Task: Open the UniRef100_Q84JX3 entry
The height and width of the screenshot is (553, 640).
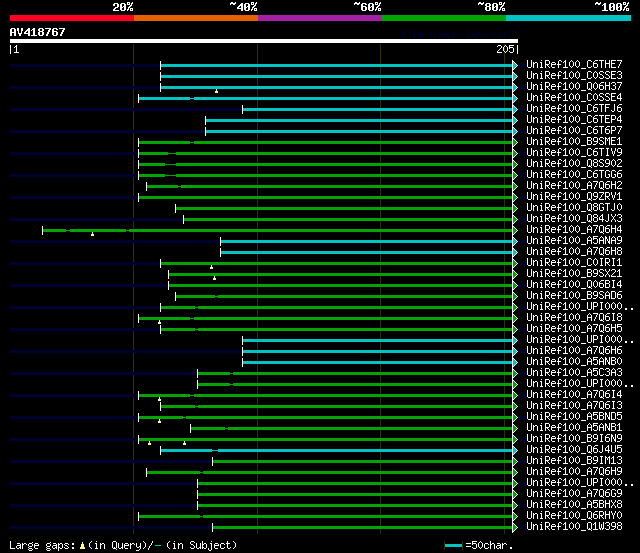Action: (x=574, y=219)
